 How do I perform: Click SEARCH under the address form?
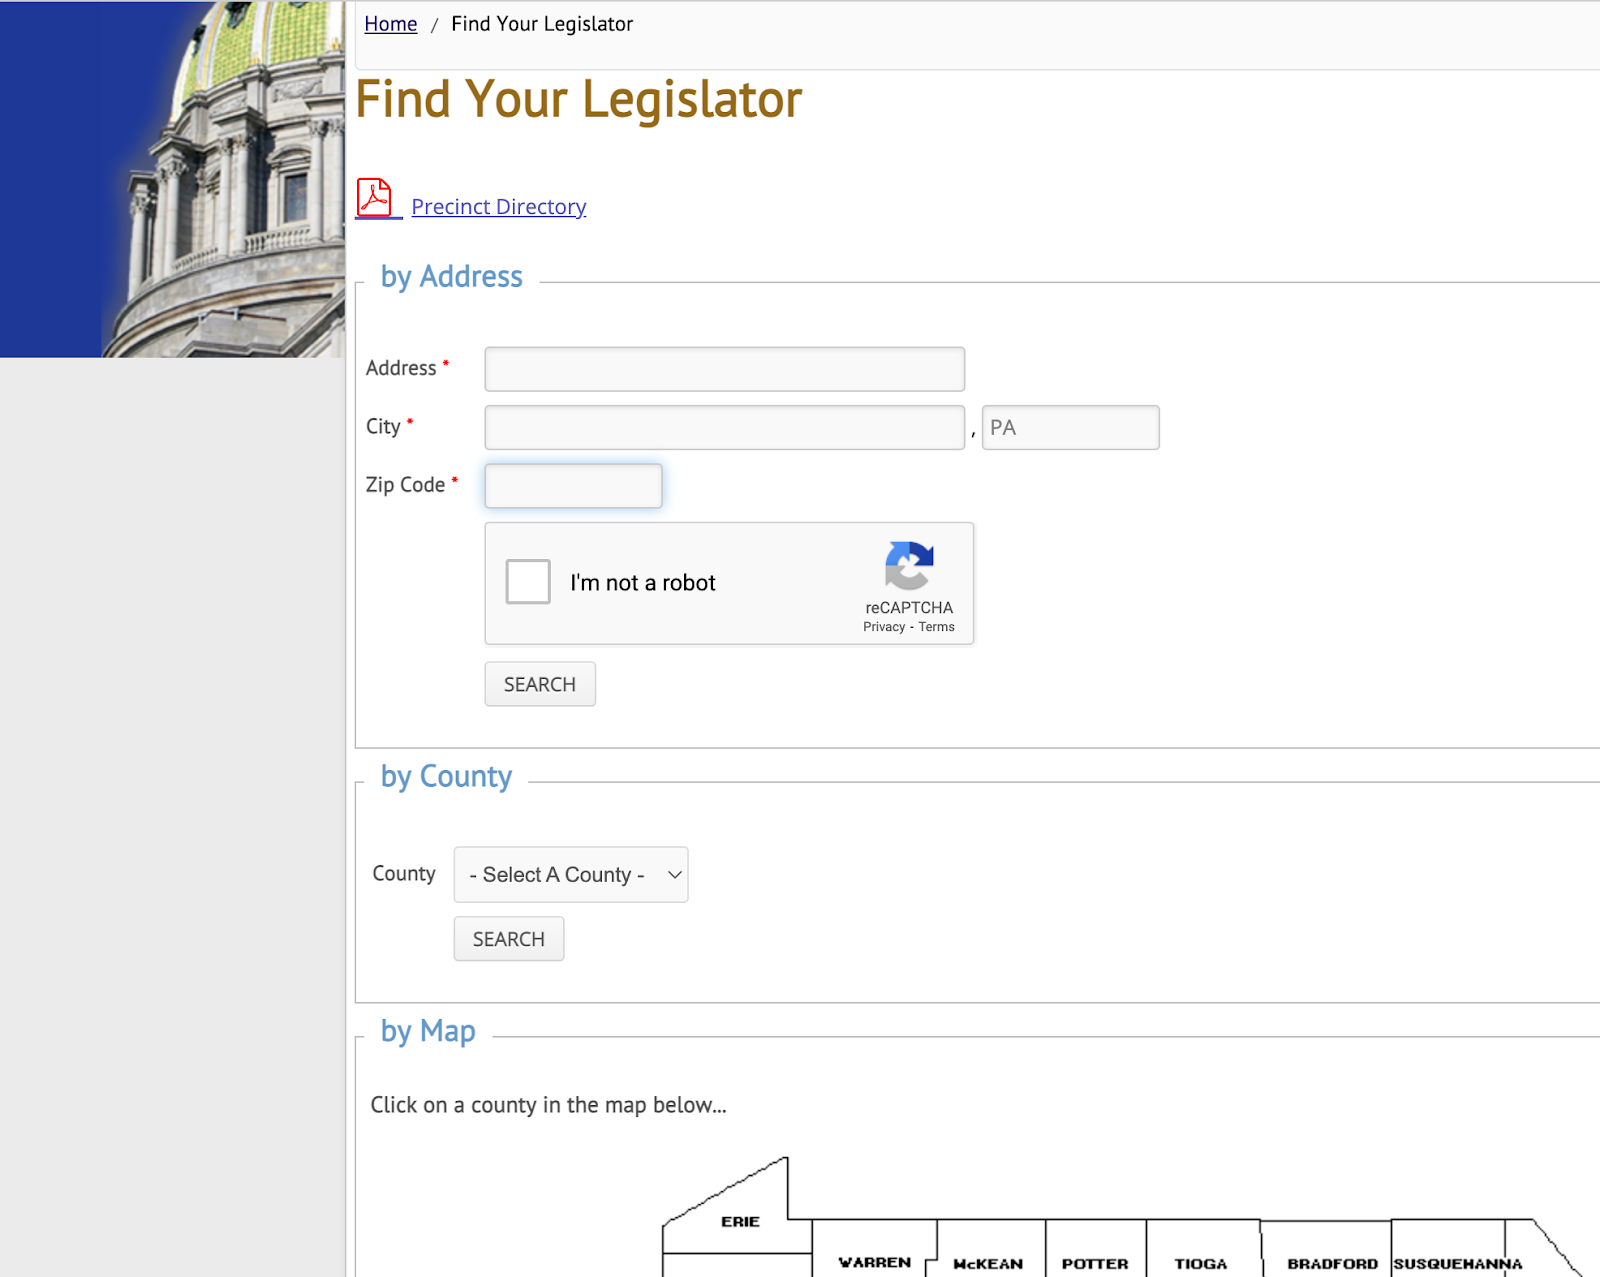coord(540,684)
